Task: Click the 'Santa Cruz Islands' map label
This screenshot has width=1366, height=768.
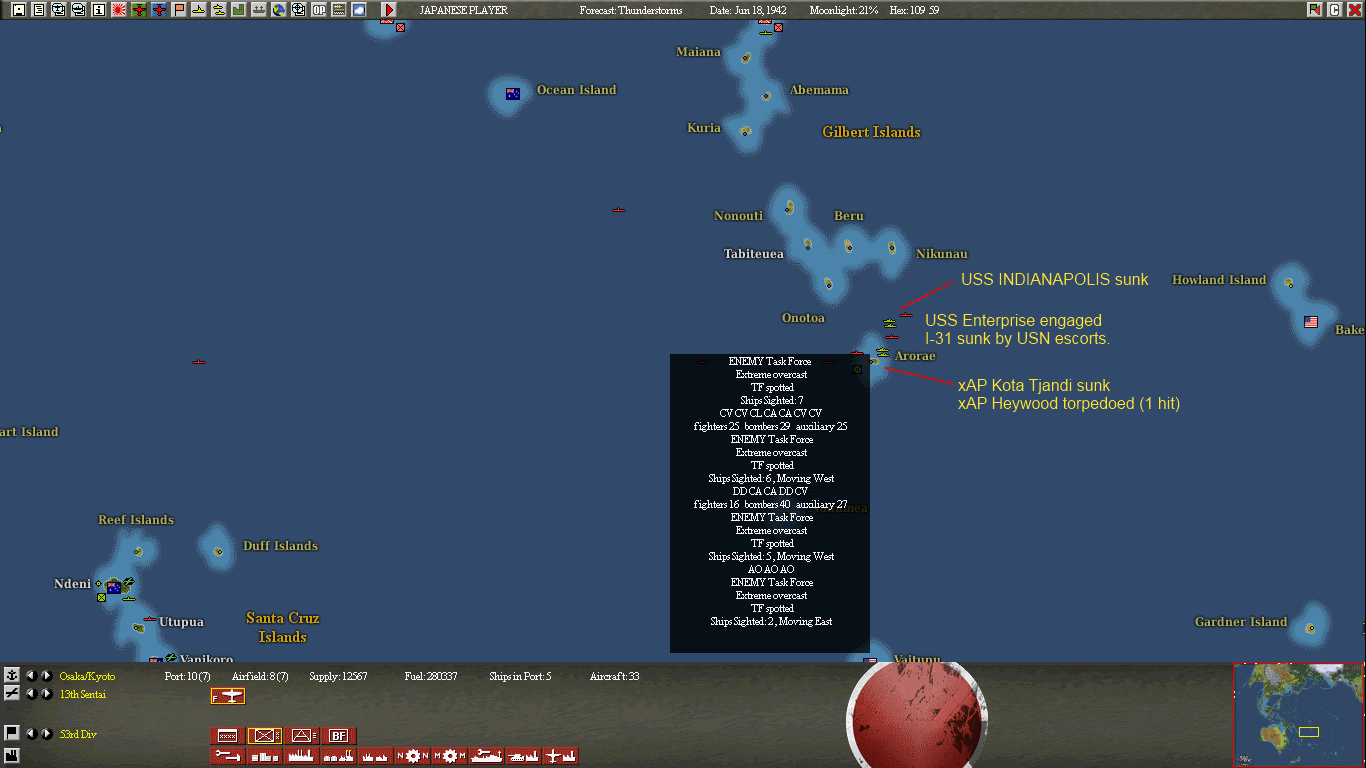Action: click(283, 627)
